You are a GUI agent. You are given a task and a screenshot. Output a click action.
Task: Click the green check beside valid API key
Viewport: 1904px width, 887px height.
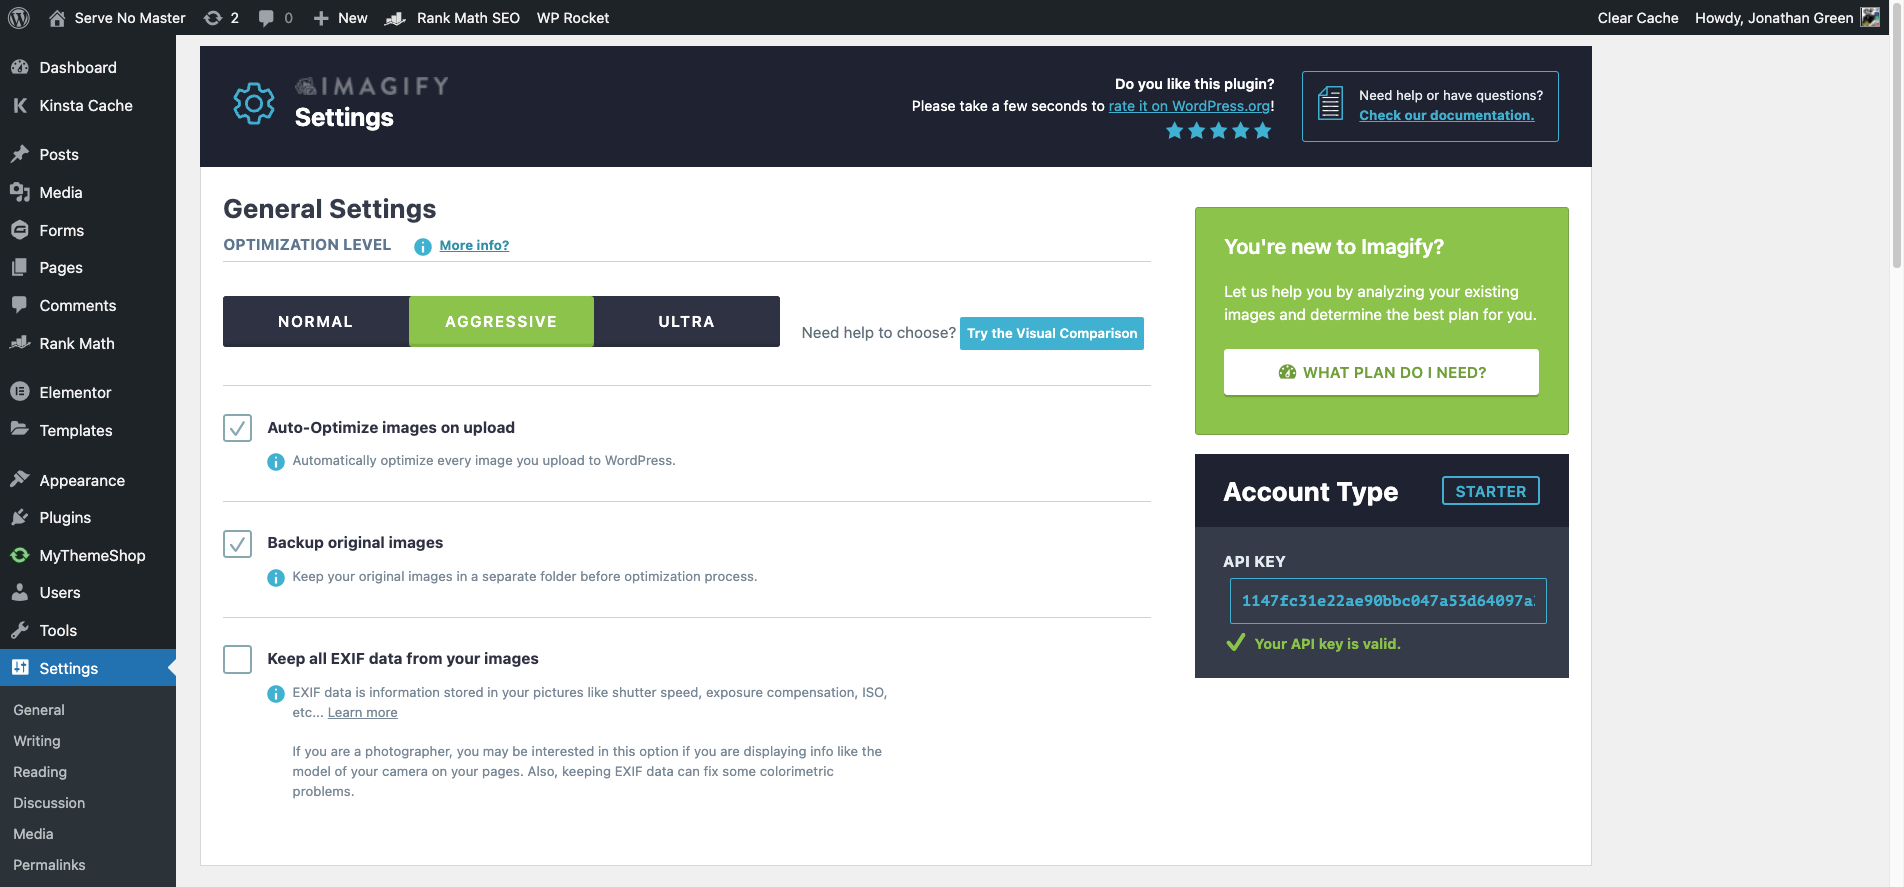(1236, 643)
